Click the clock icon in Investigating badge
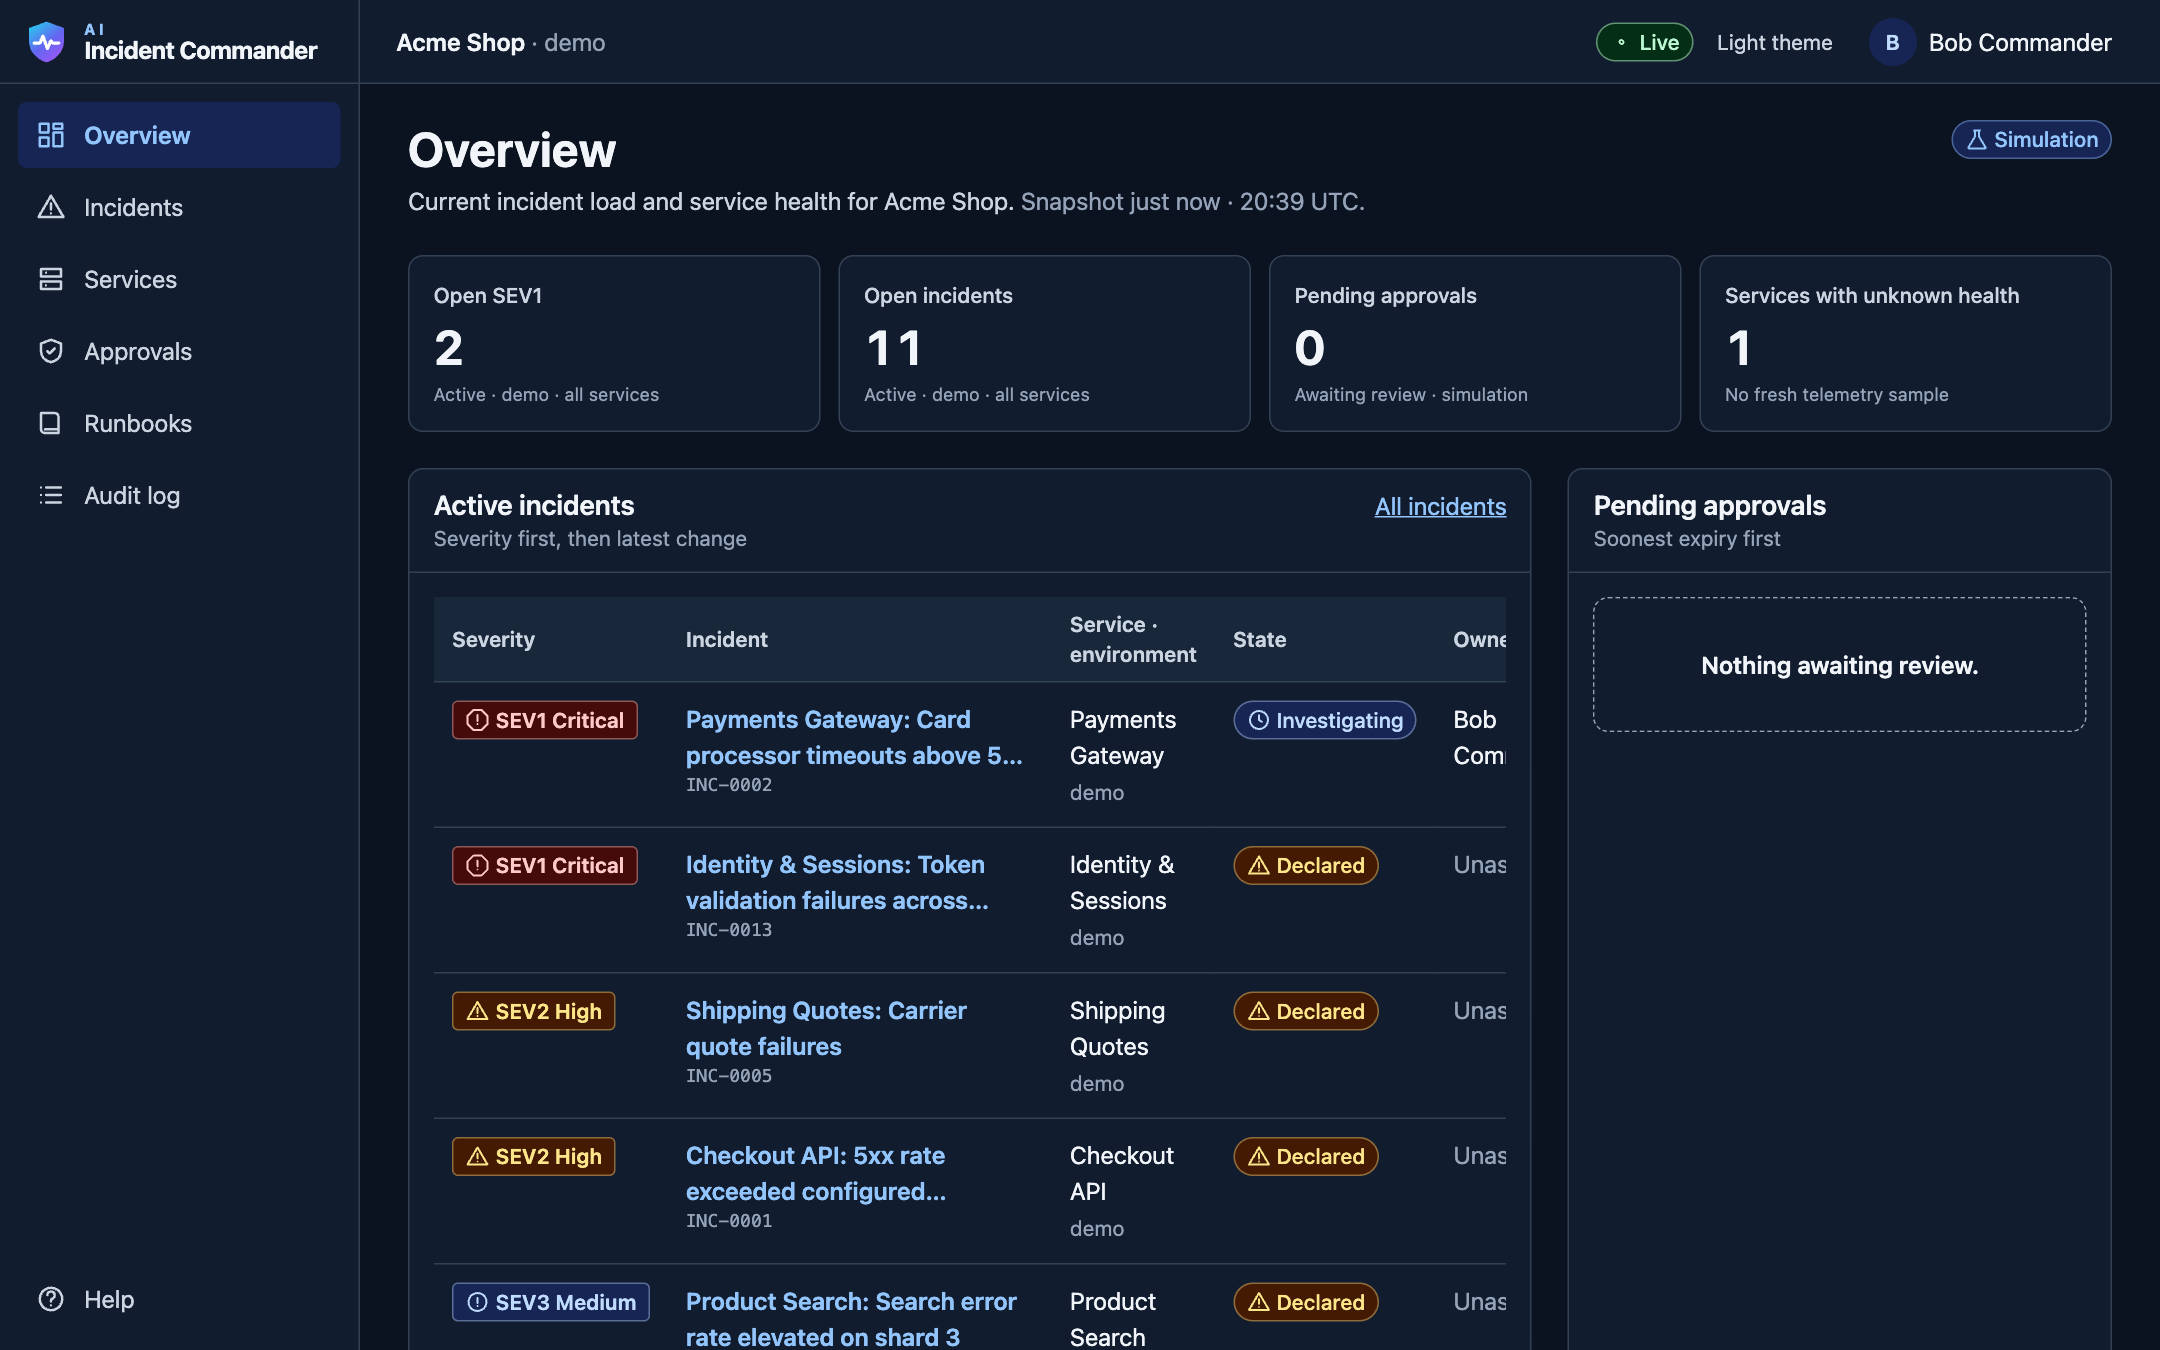 (1259, 720)
